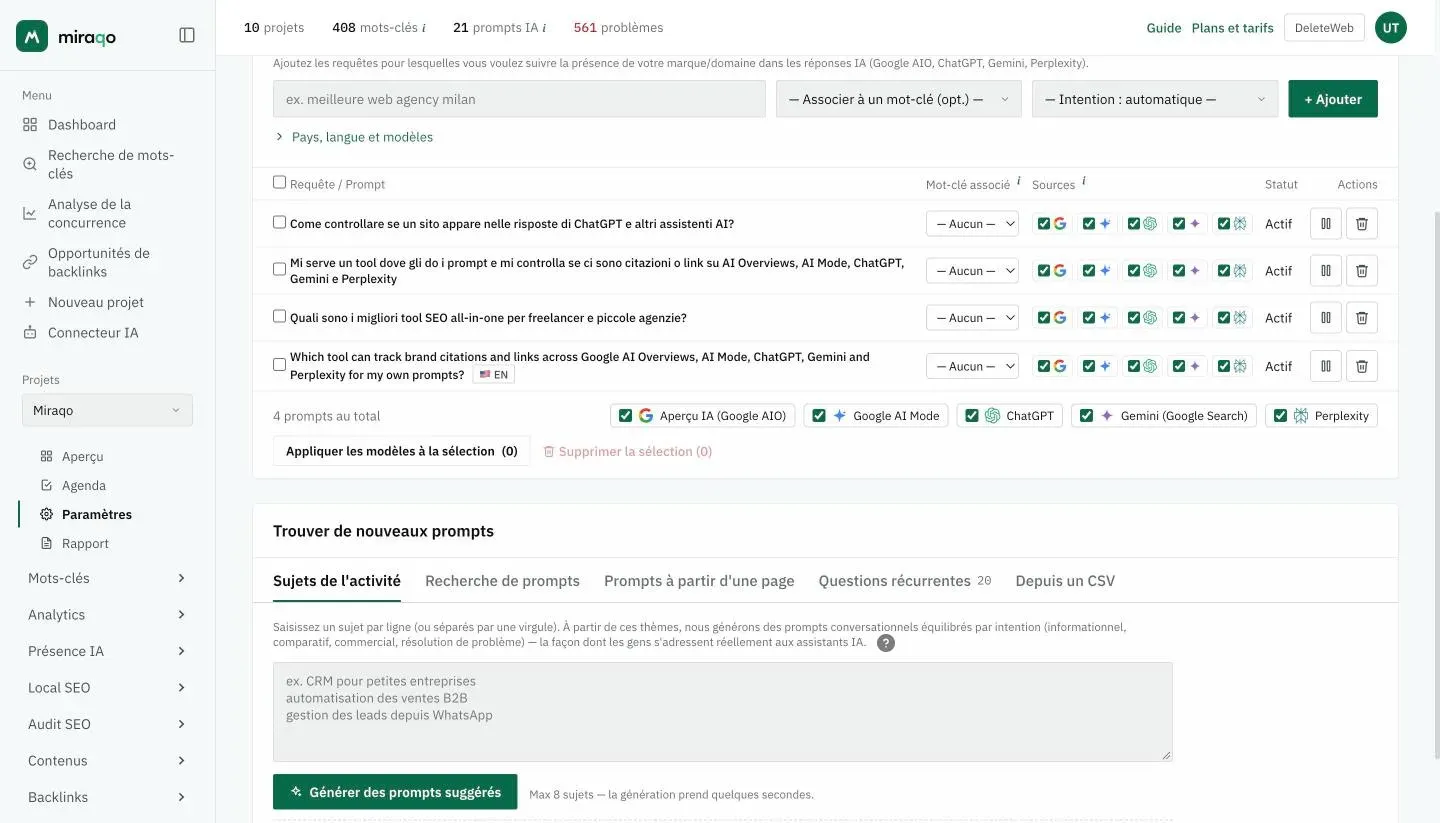This screenshot has height=823, width=1440.
Task: Open the UT user avatar
Action: (1391, 28)
